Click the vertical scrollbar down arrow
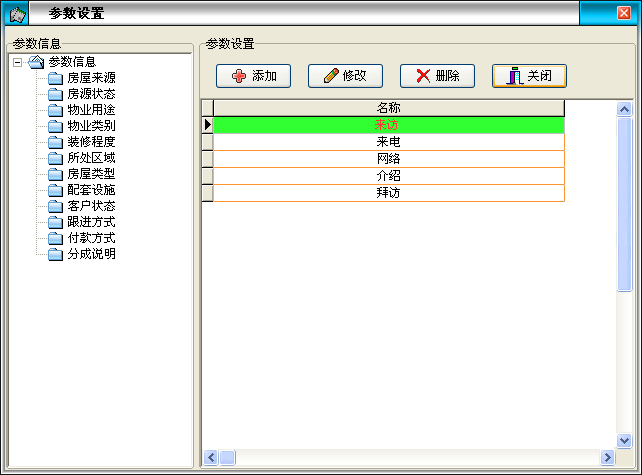The image size is (642, 475). pyautogui.click(x=624, y=440)
